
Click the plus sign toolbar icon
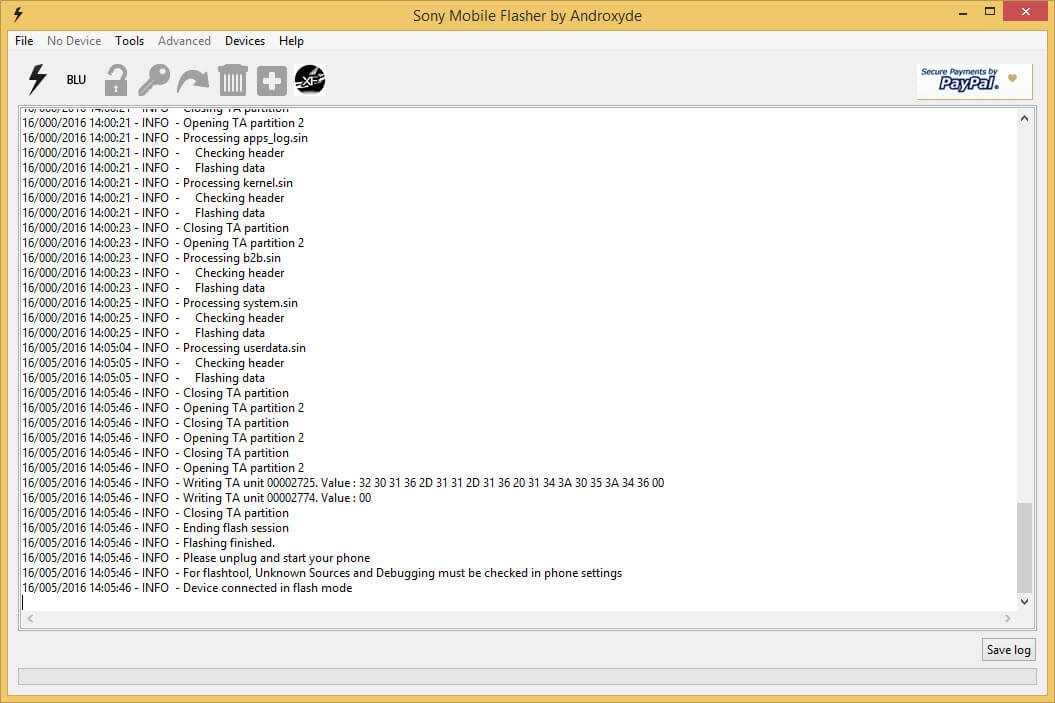click(x=271, y=80)
